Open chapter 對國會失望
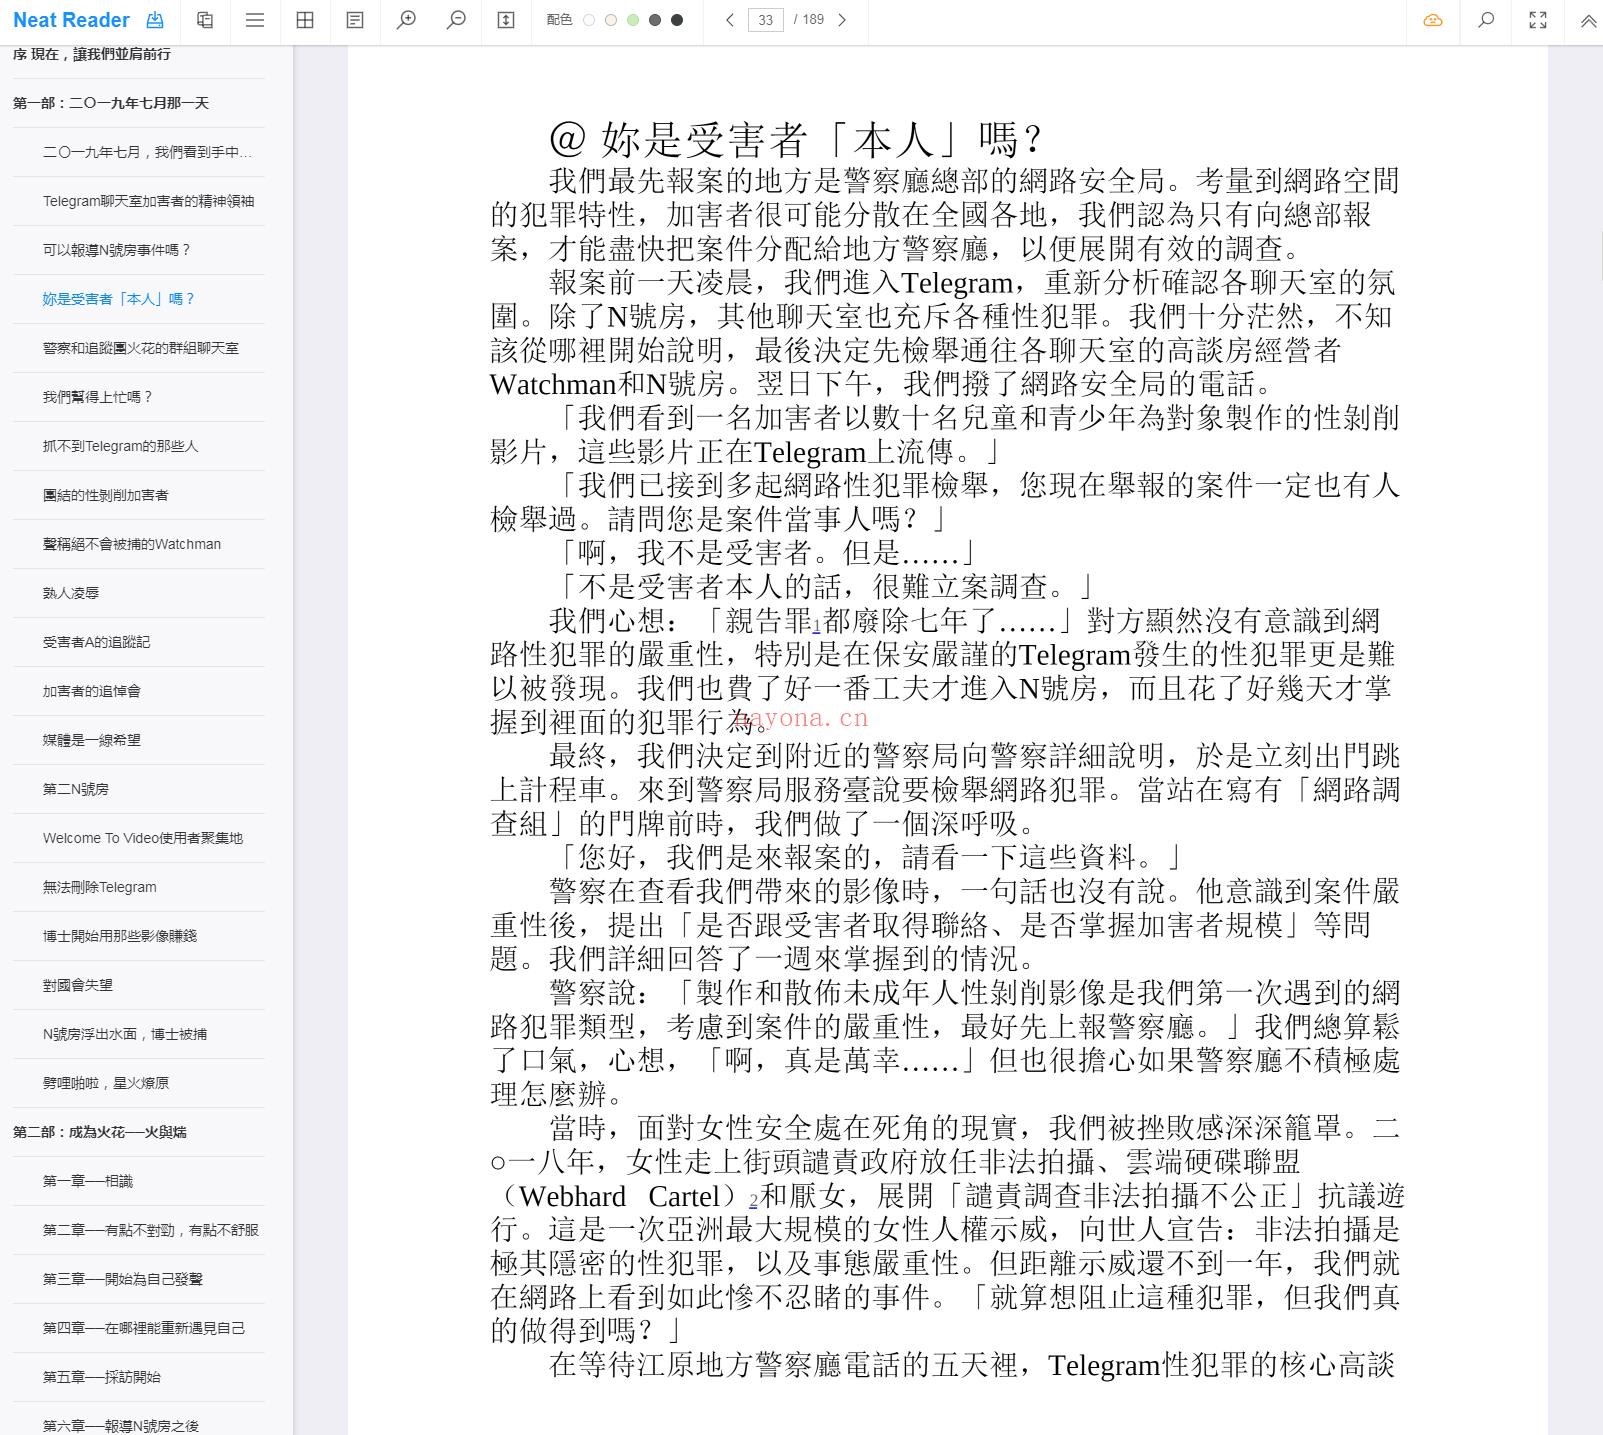 (77, 985)
